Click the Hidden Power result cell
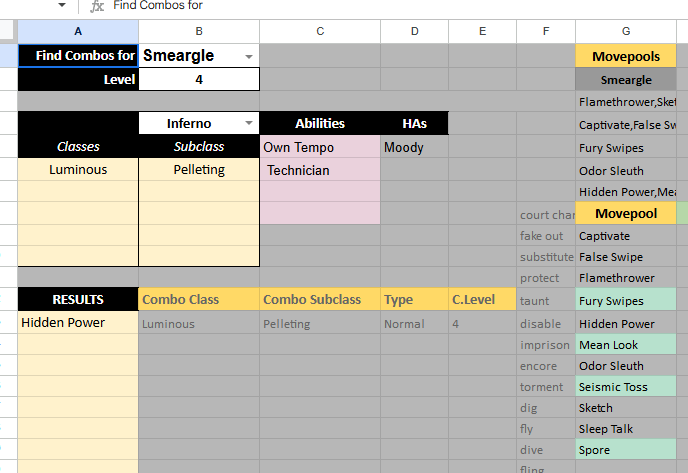This screenshot has height=473, width=688. pyautogui.click(x=78, y=323)
